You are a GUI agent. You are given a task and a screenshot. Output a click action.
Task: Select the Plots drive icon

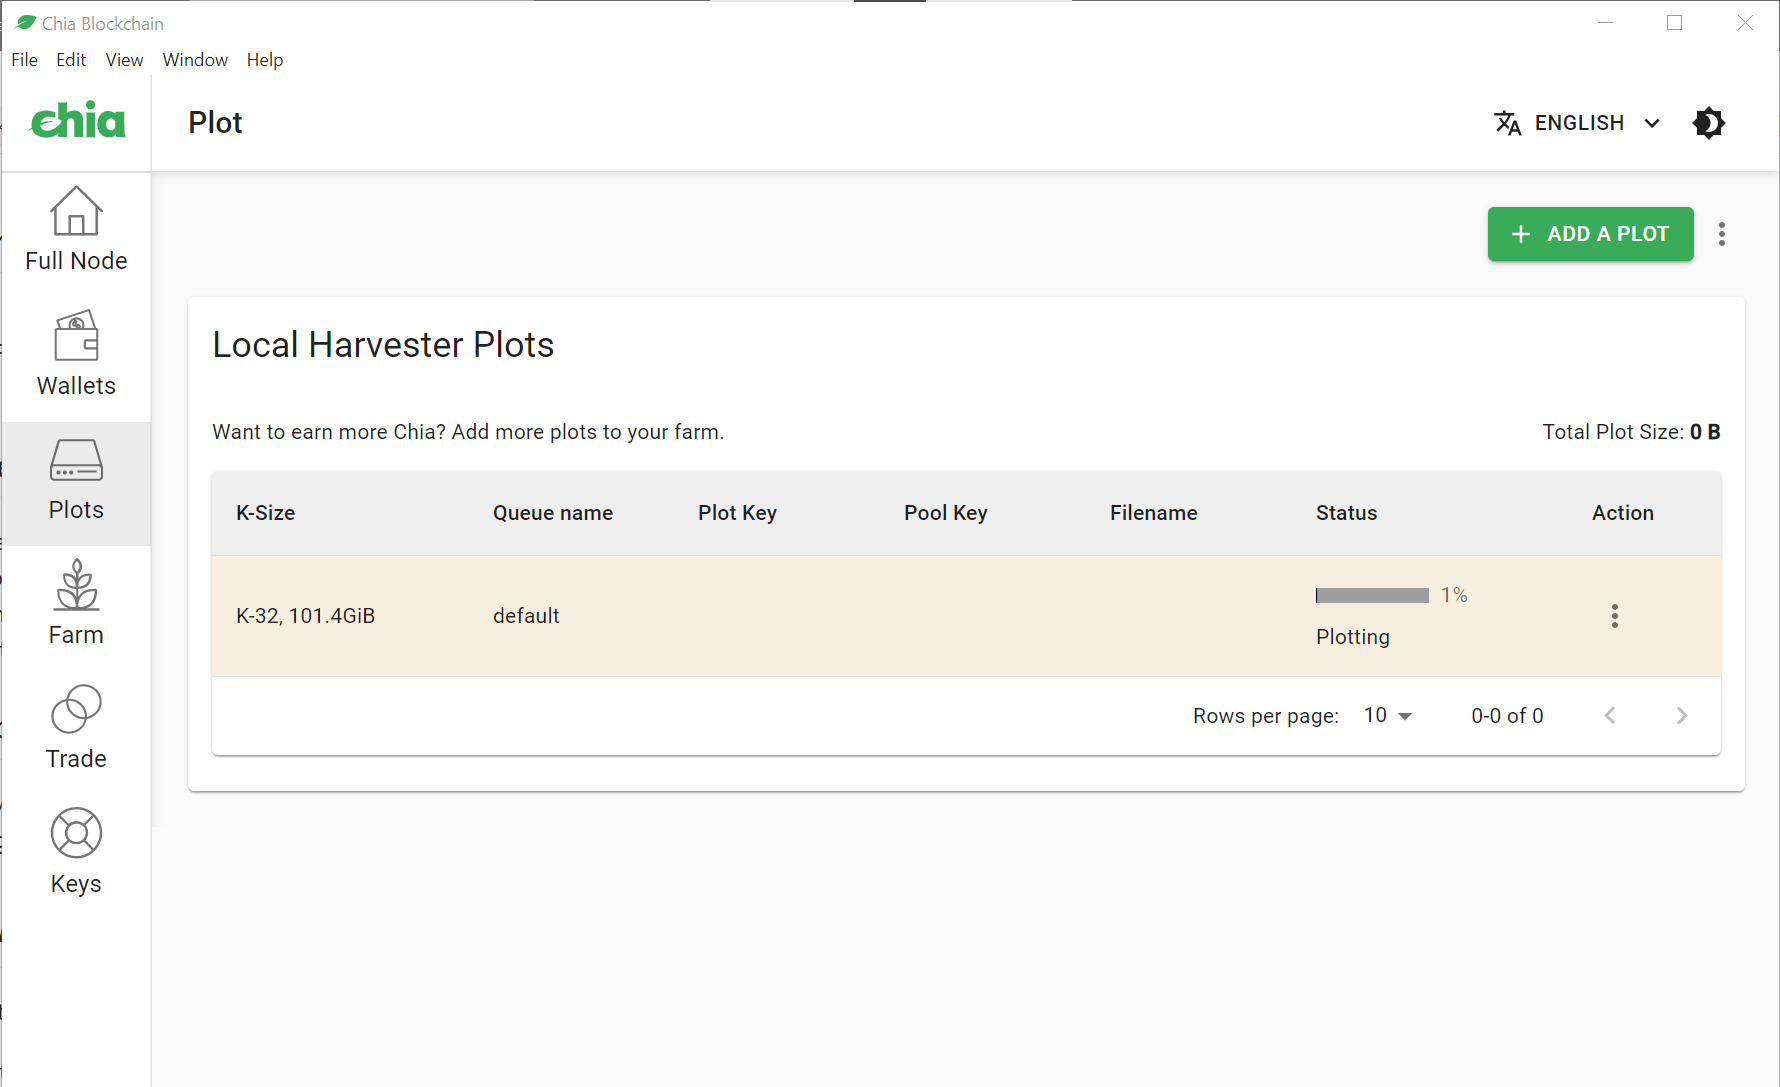click(76, 461)
